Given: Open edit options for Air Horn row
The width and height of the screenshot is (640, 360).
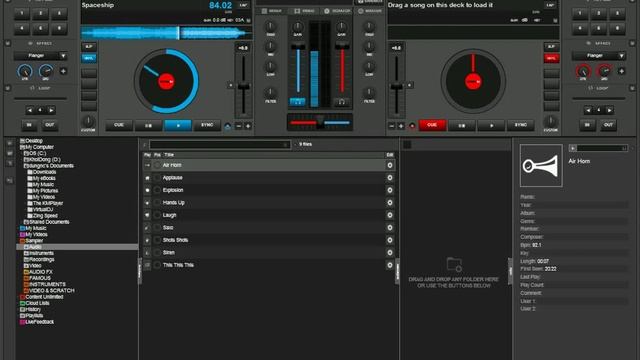Looking at the screenshot, I should (390, 165).
